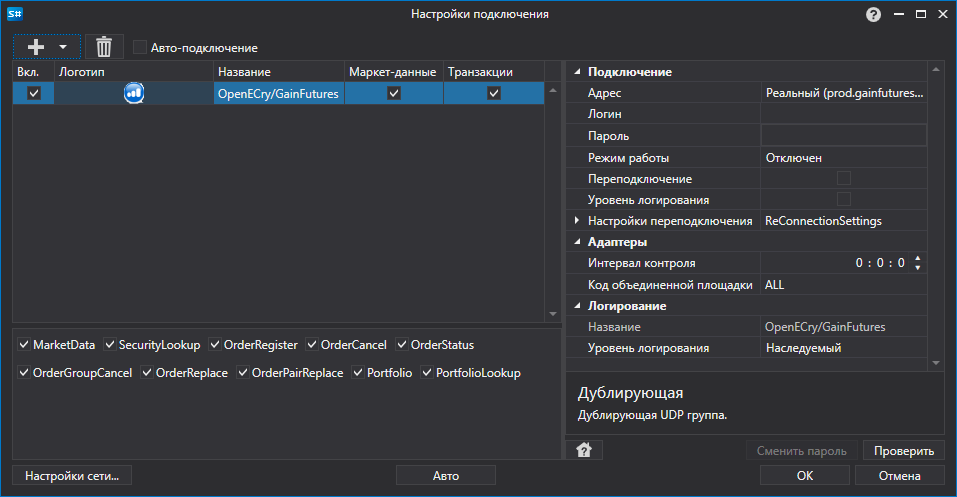Collapse the Подключение section
957x497 pixels.
(577, 71)
